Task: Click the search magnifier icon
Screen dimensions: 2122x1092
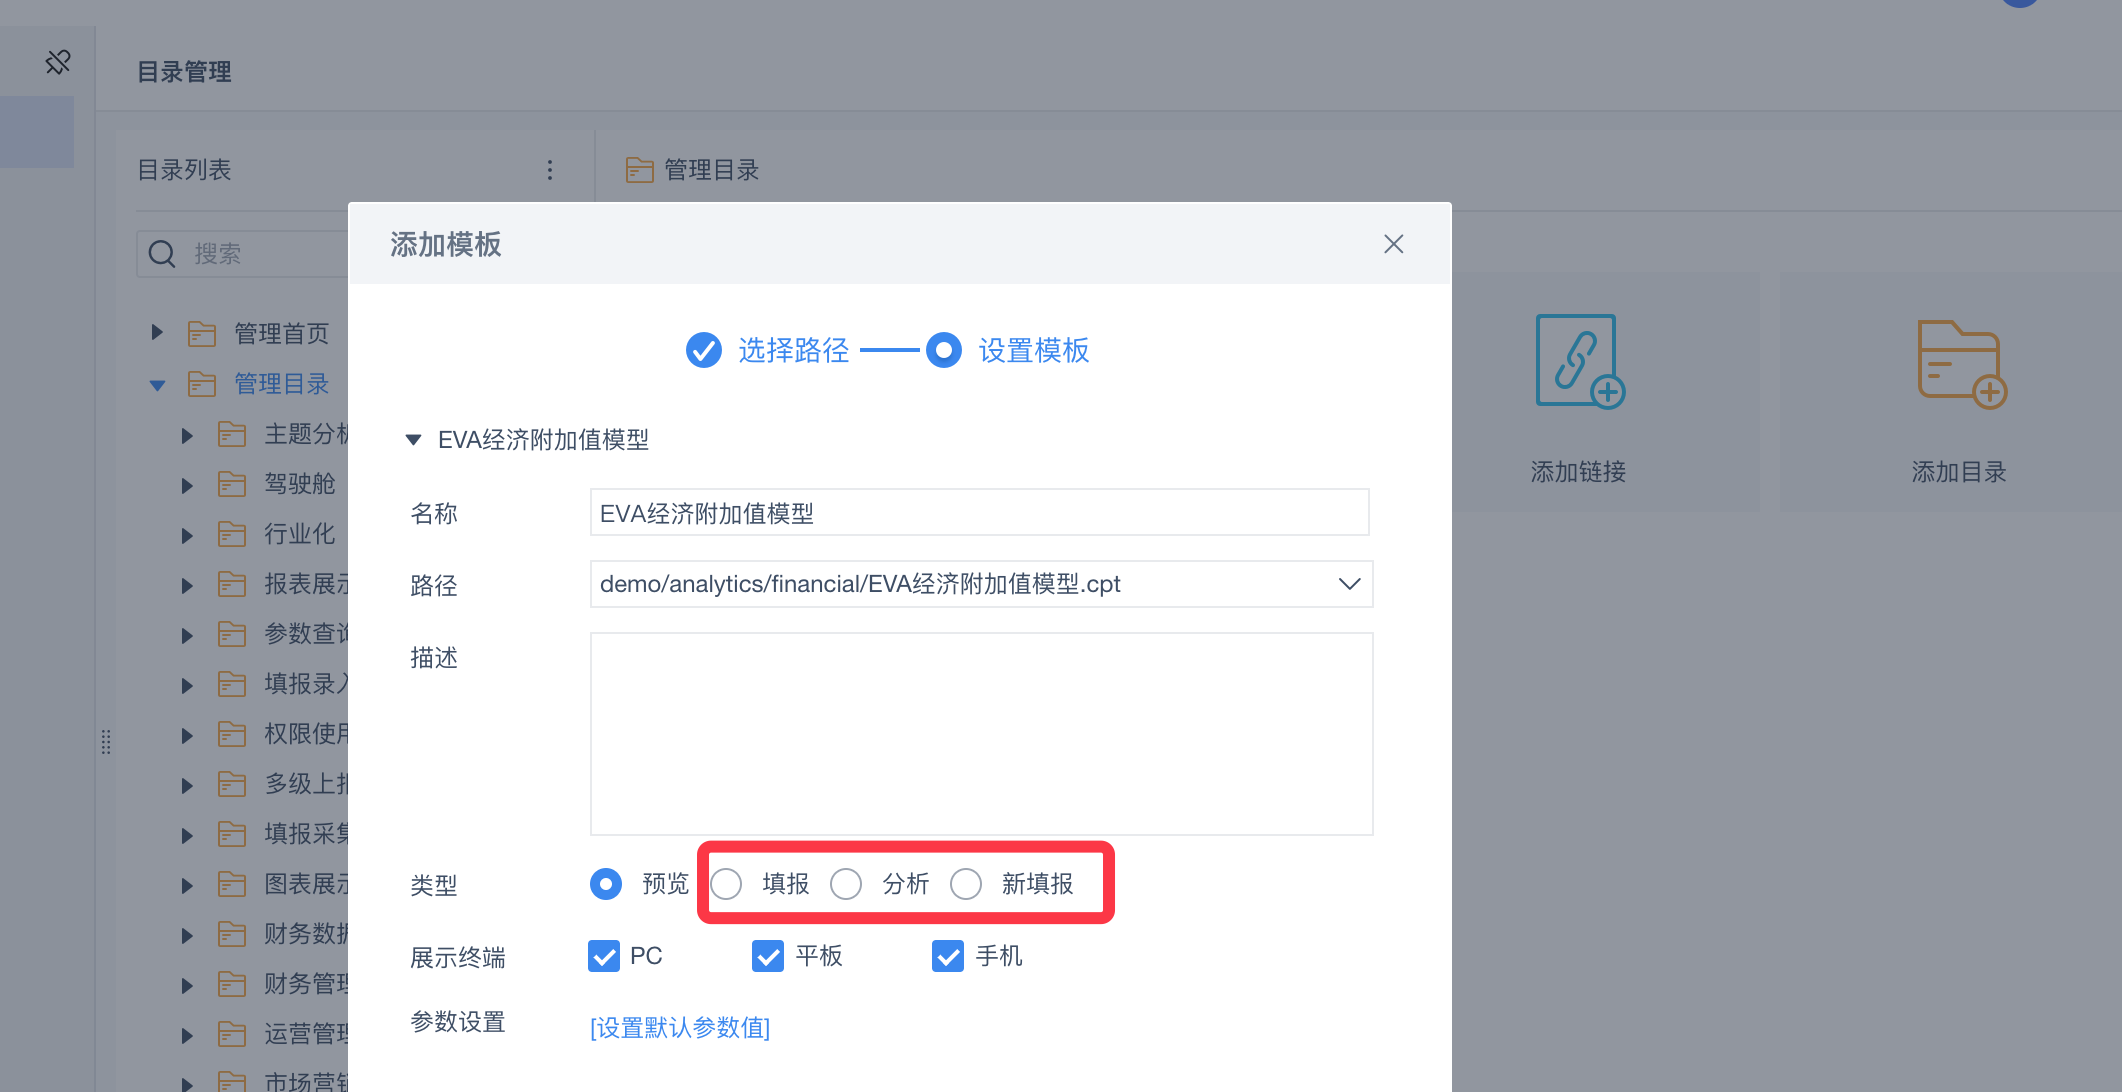Action: click(x=162, y=254)
